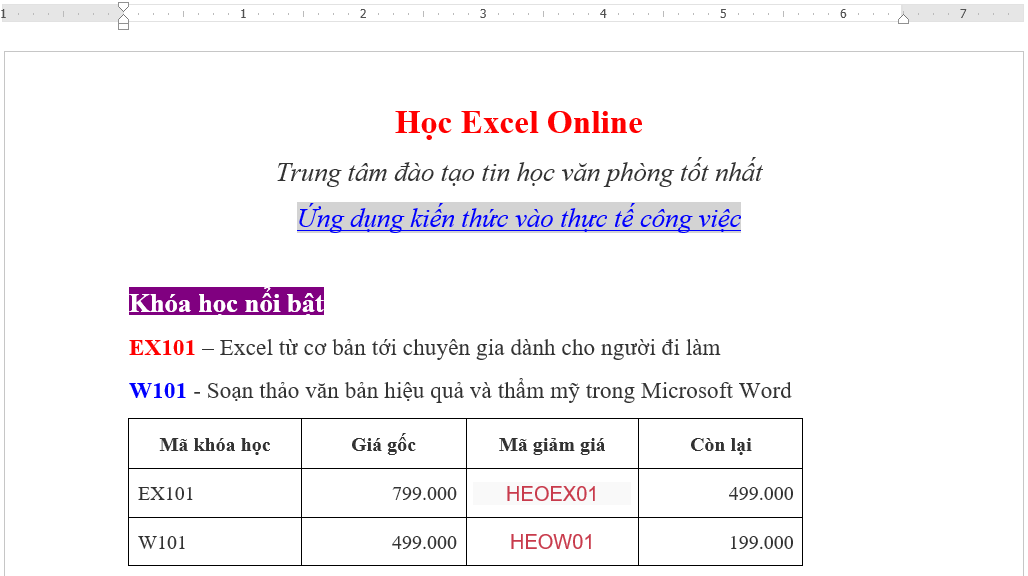Click the table header "Giá gốc"
This screenshot has height=576, width=1028.
pos(383,444)
